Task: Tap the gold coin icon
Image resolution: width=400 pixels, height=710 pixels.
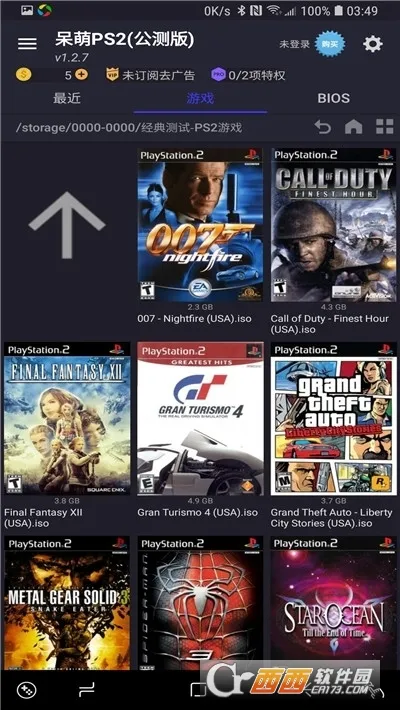Action: pos(24,74)
